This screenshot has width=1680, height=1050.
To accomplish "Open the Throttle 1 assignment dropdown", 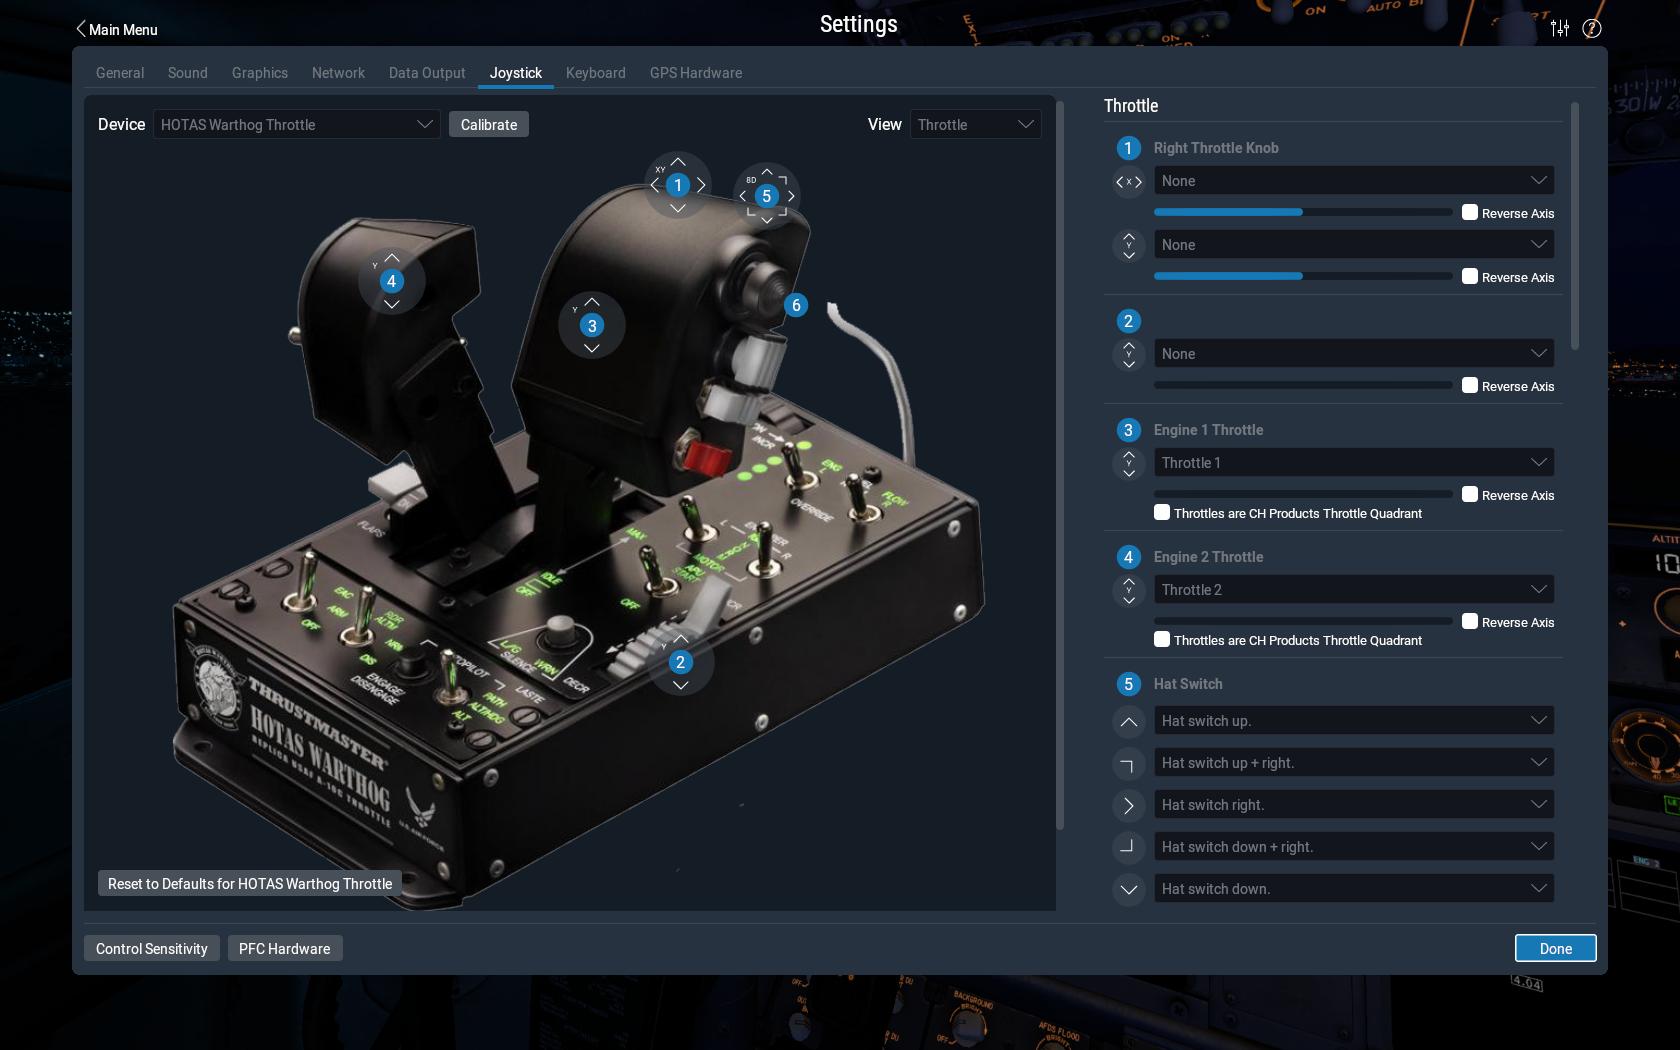I will 1353,462.
